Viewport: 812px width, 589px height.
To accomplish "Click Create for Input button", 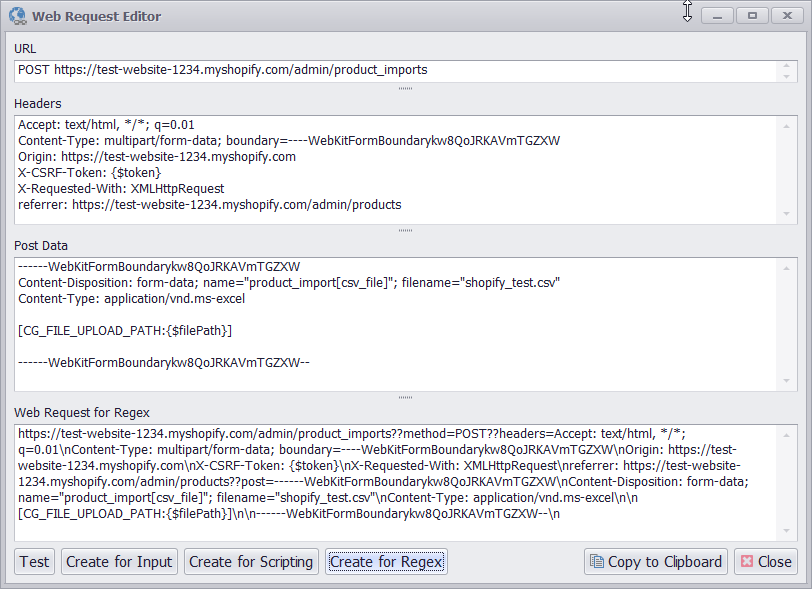I will [119, 562].
